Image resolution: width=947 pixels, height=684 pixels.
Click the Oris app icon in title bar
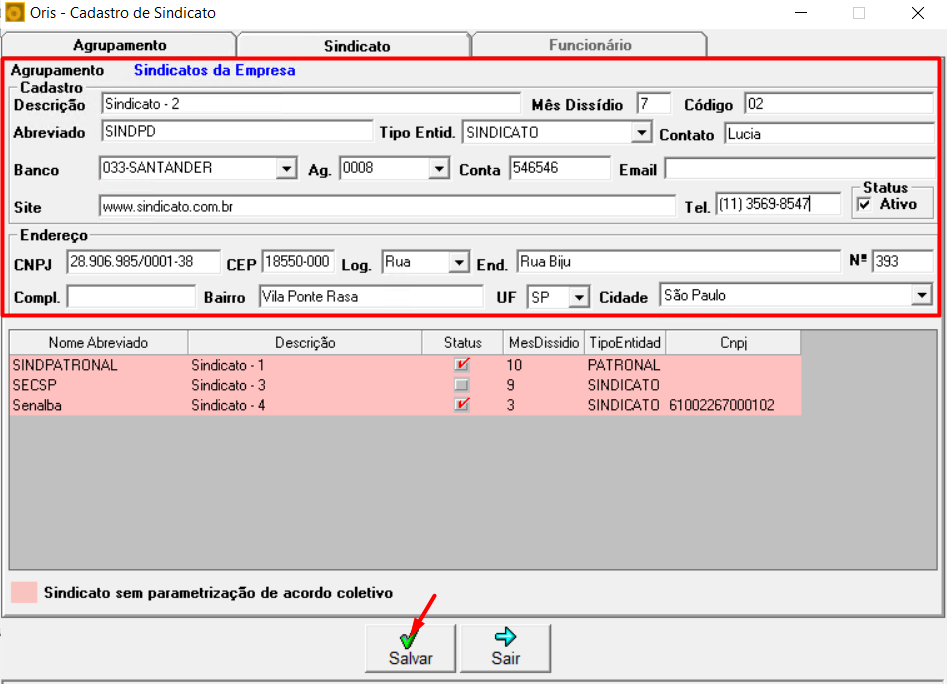click(14, 12)
